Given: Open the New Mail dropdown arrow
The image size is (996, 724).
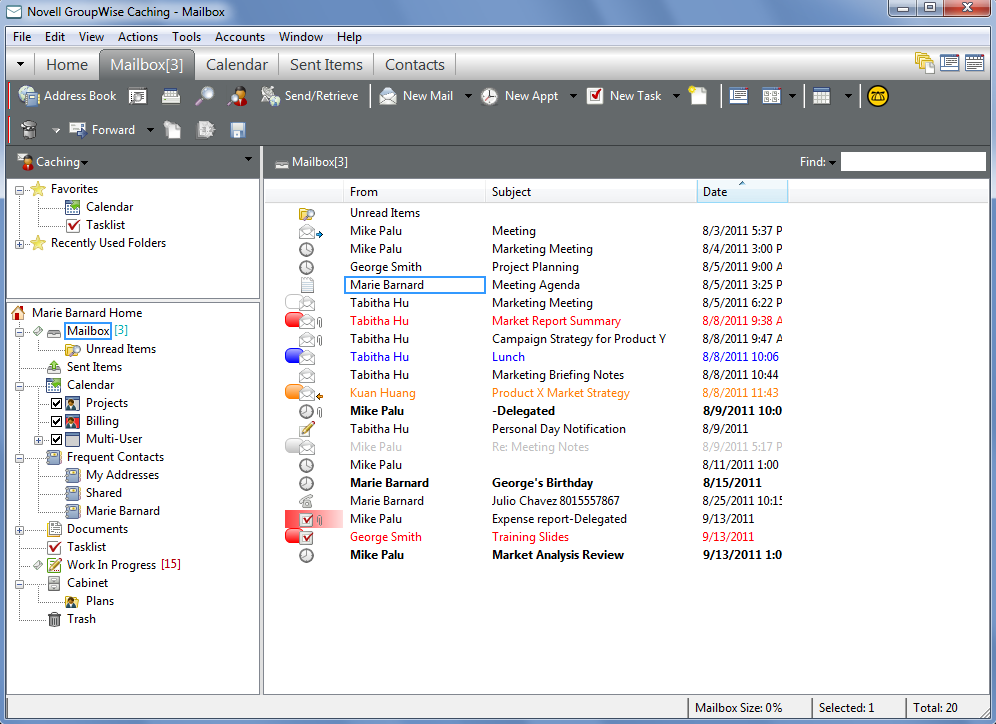Looking at the screenshot, I should (x=468, y=97).
